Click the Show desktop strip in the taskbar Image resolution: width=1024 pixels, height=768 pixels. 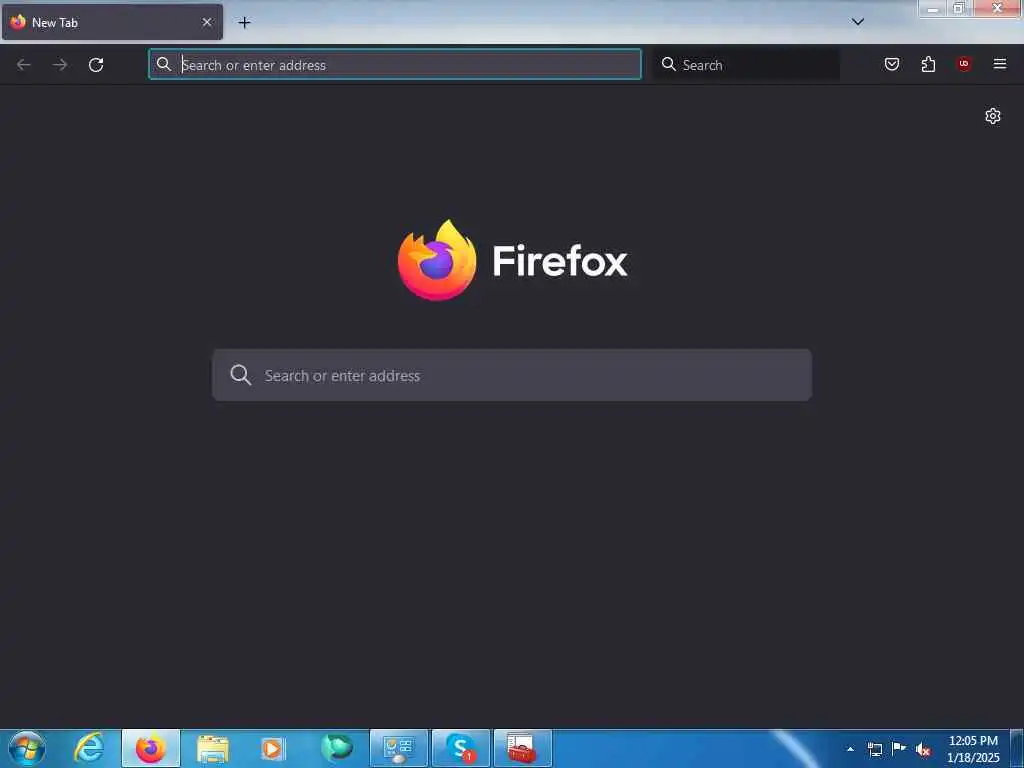coord(1017,748)
